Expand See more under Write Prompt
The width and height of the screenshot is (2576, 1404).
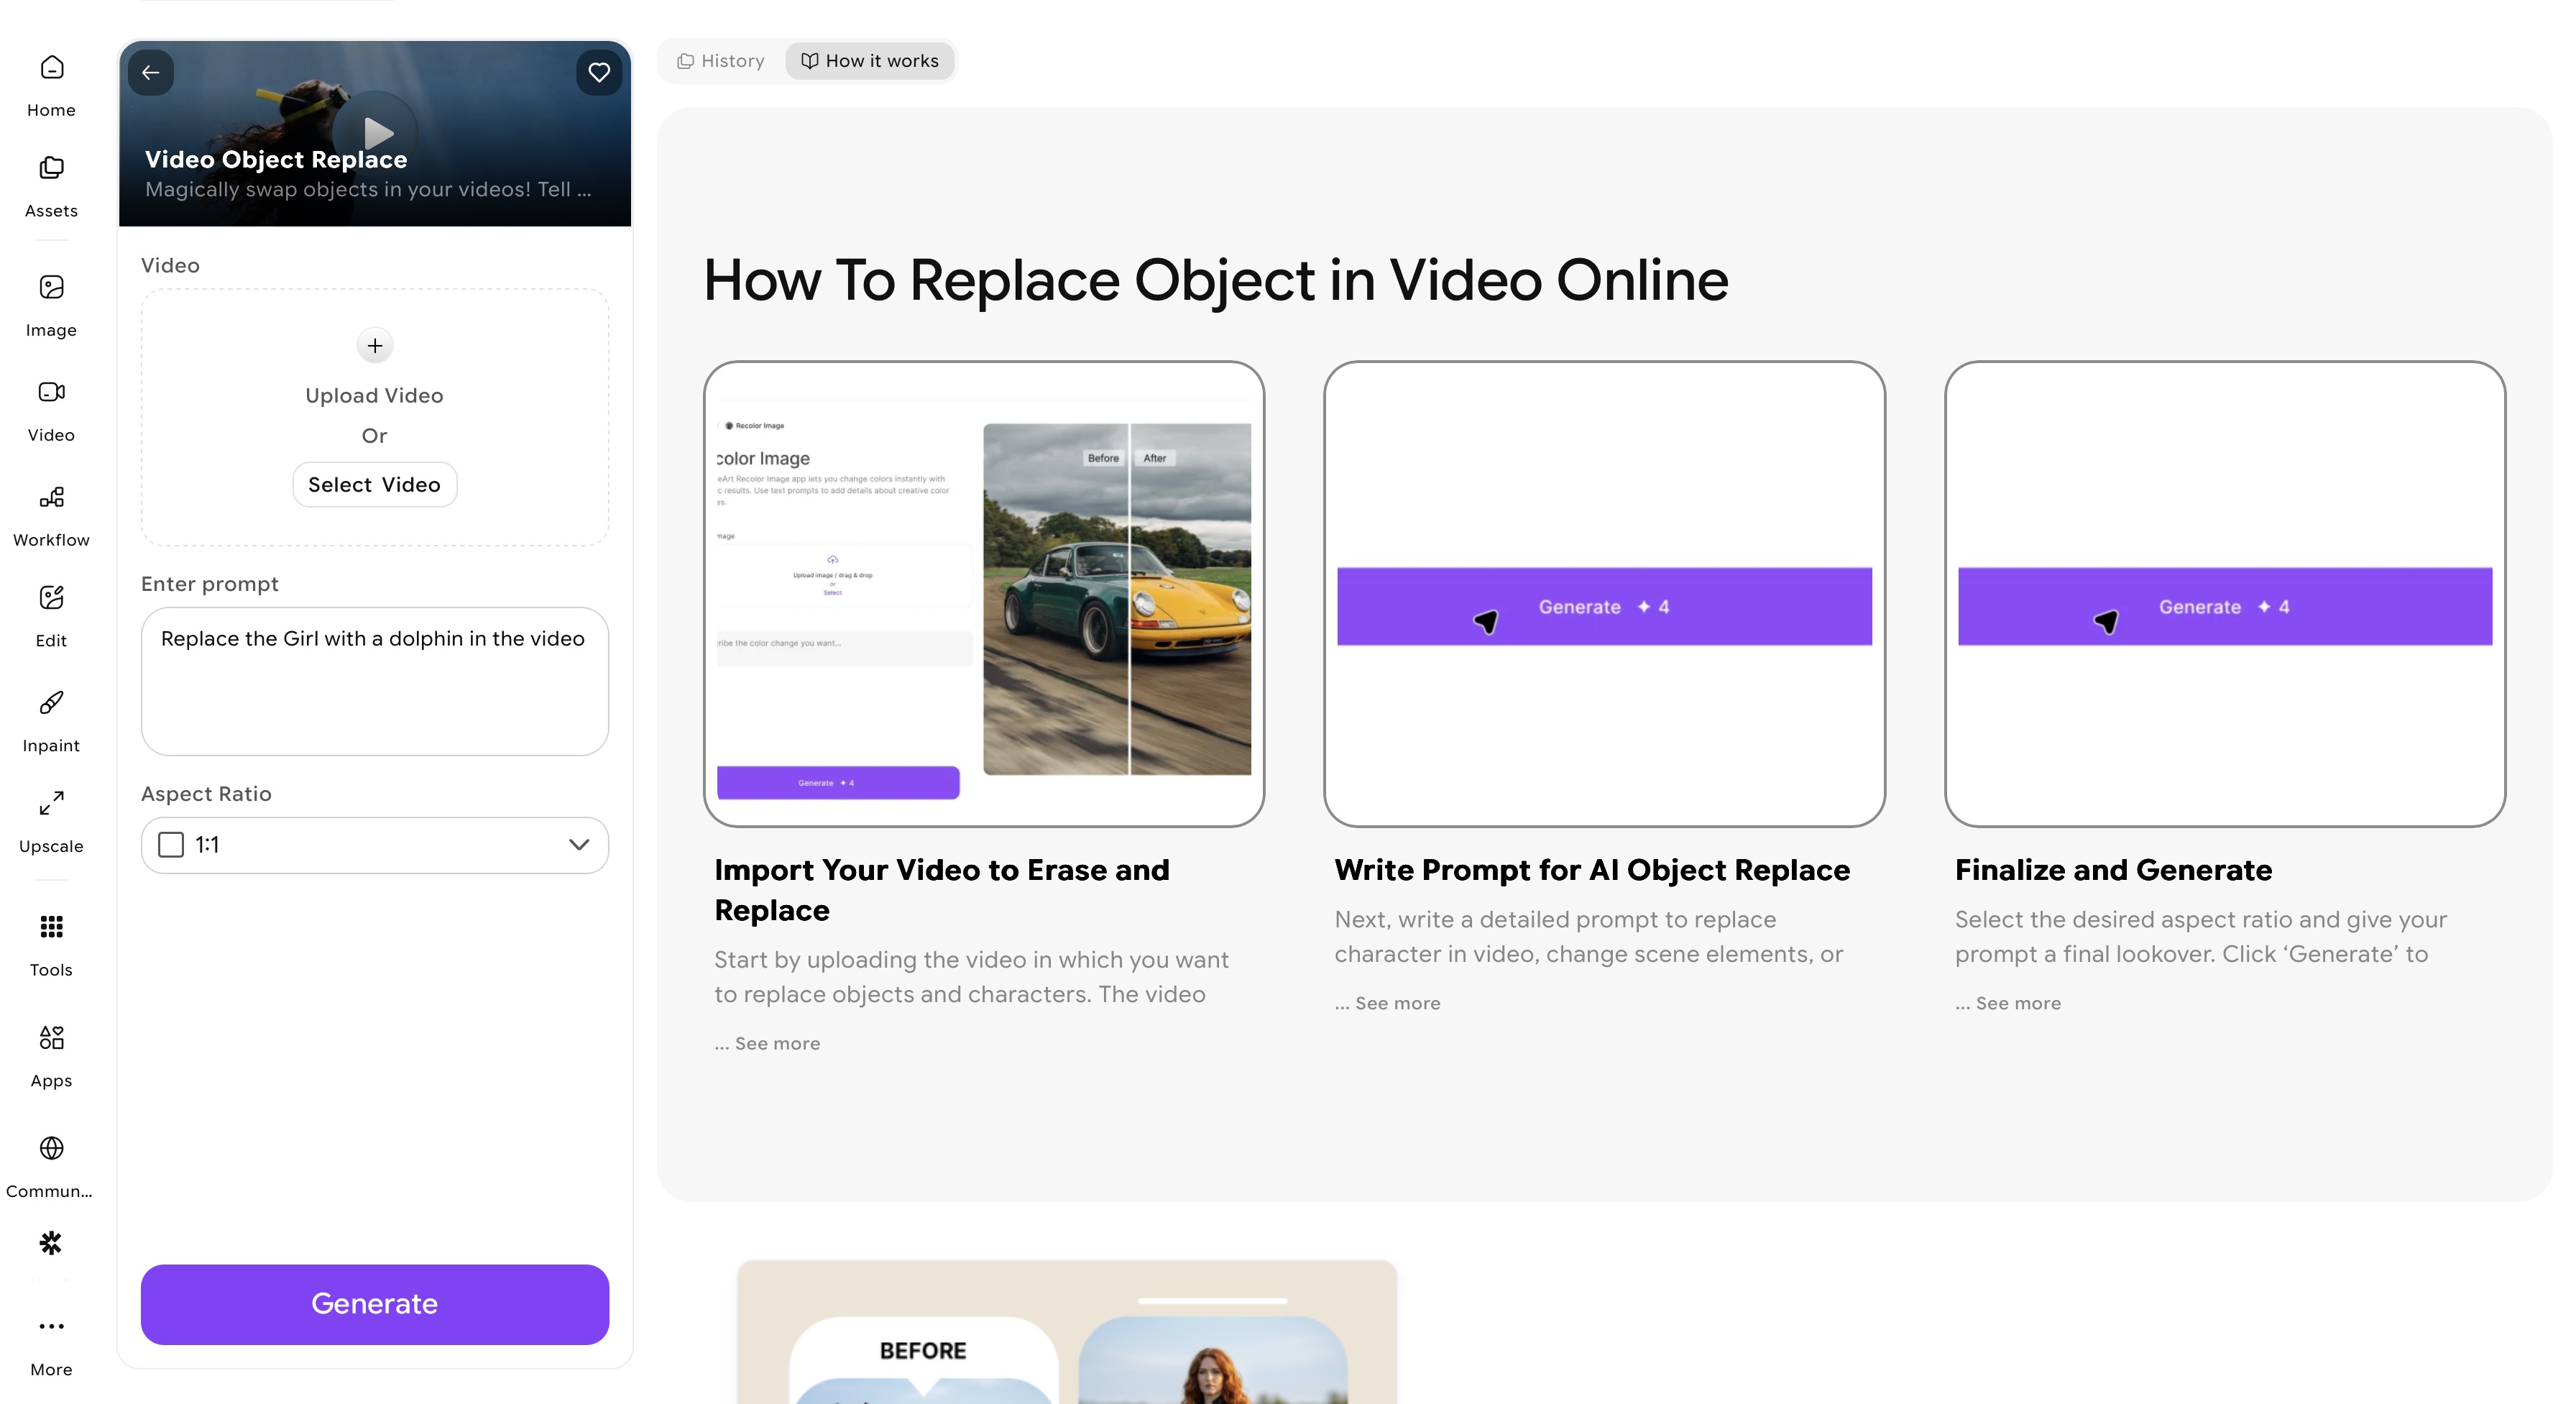1397,1003
